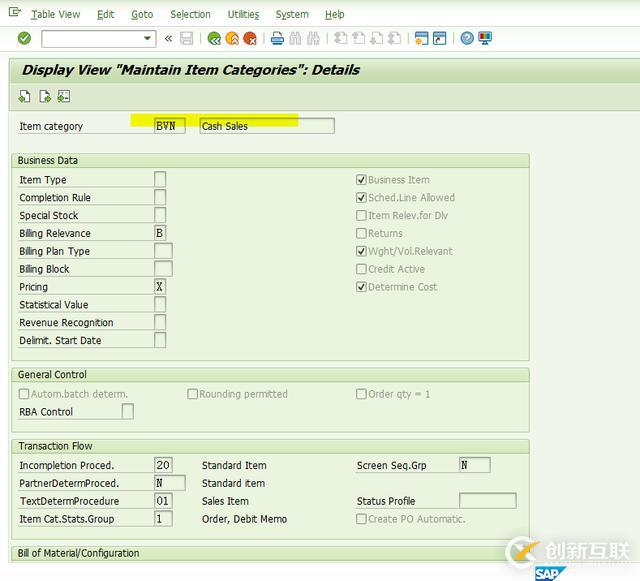Toggle the Order qty = 1 checkbox
Image resolution: width=640 pixels, height=581 pixels.
pyautogui.click(x=361, y=394)
